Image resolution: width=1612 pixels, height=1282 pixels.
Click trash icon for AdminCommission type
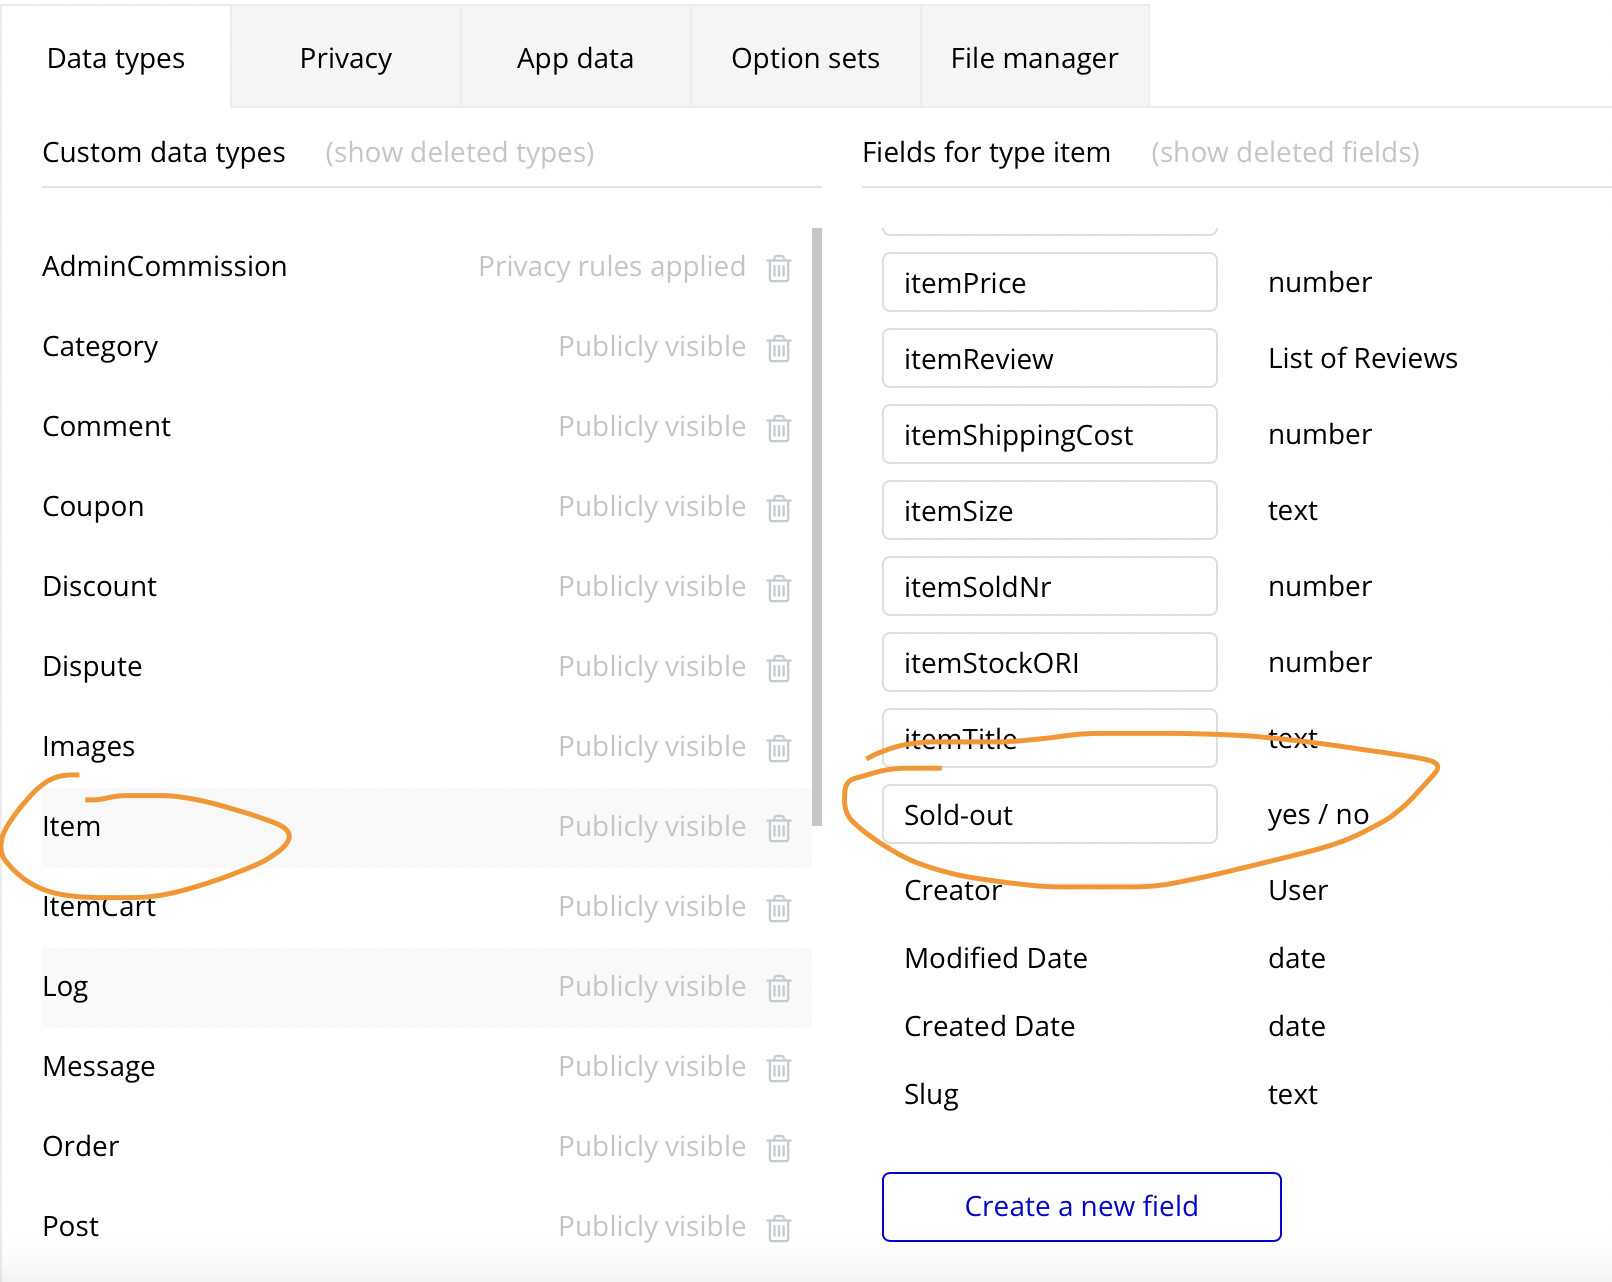coord(779,268)
